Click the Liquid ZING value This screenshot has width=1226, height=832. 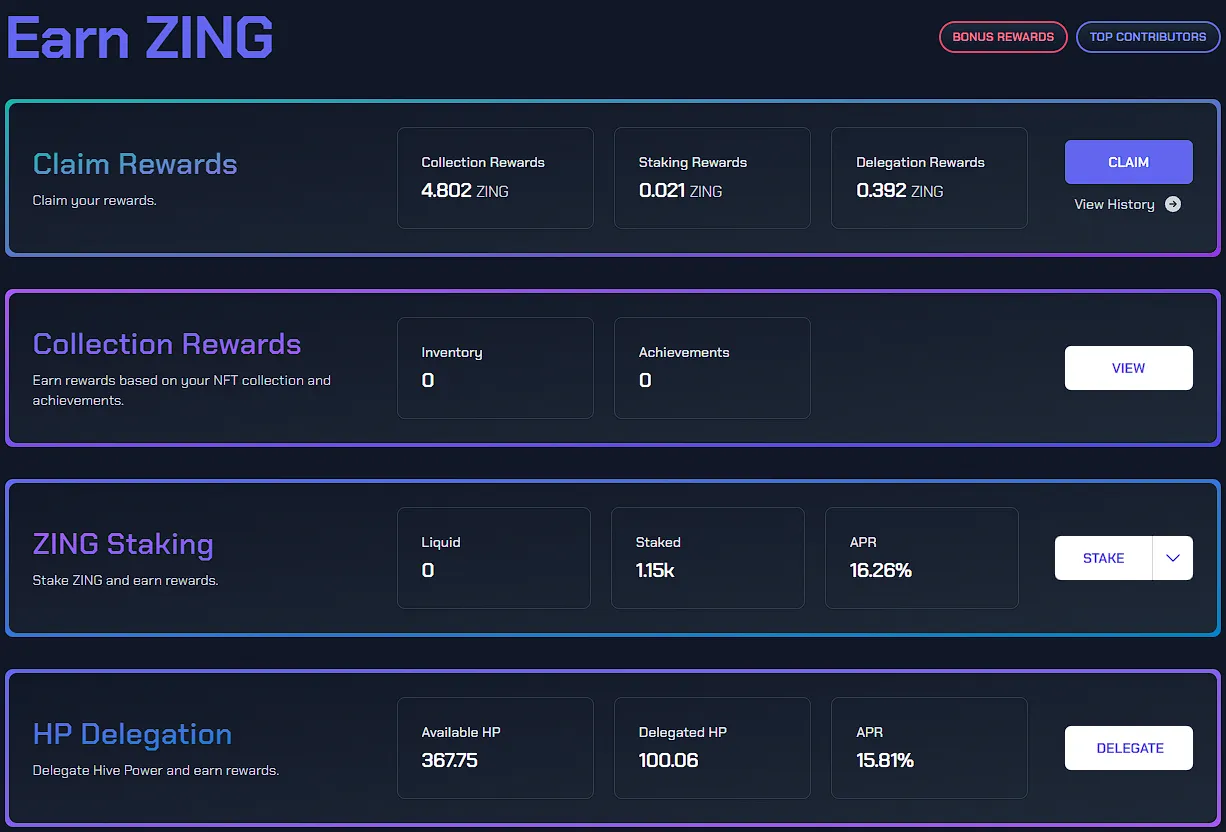point(428,570)
